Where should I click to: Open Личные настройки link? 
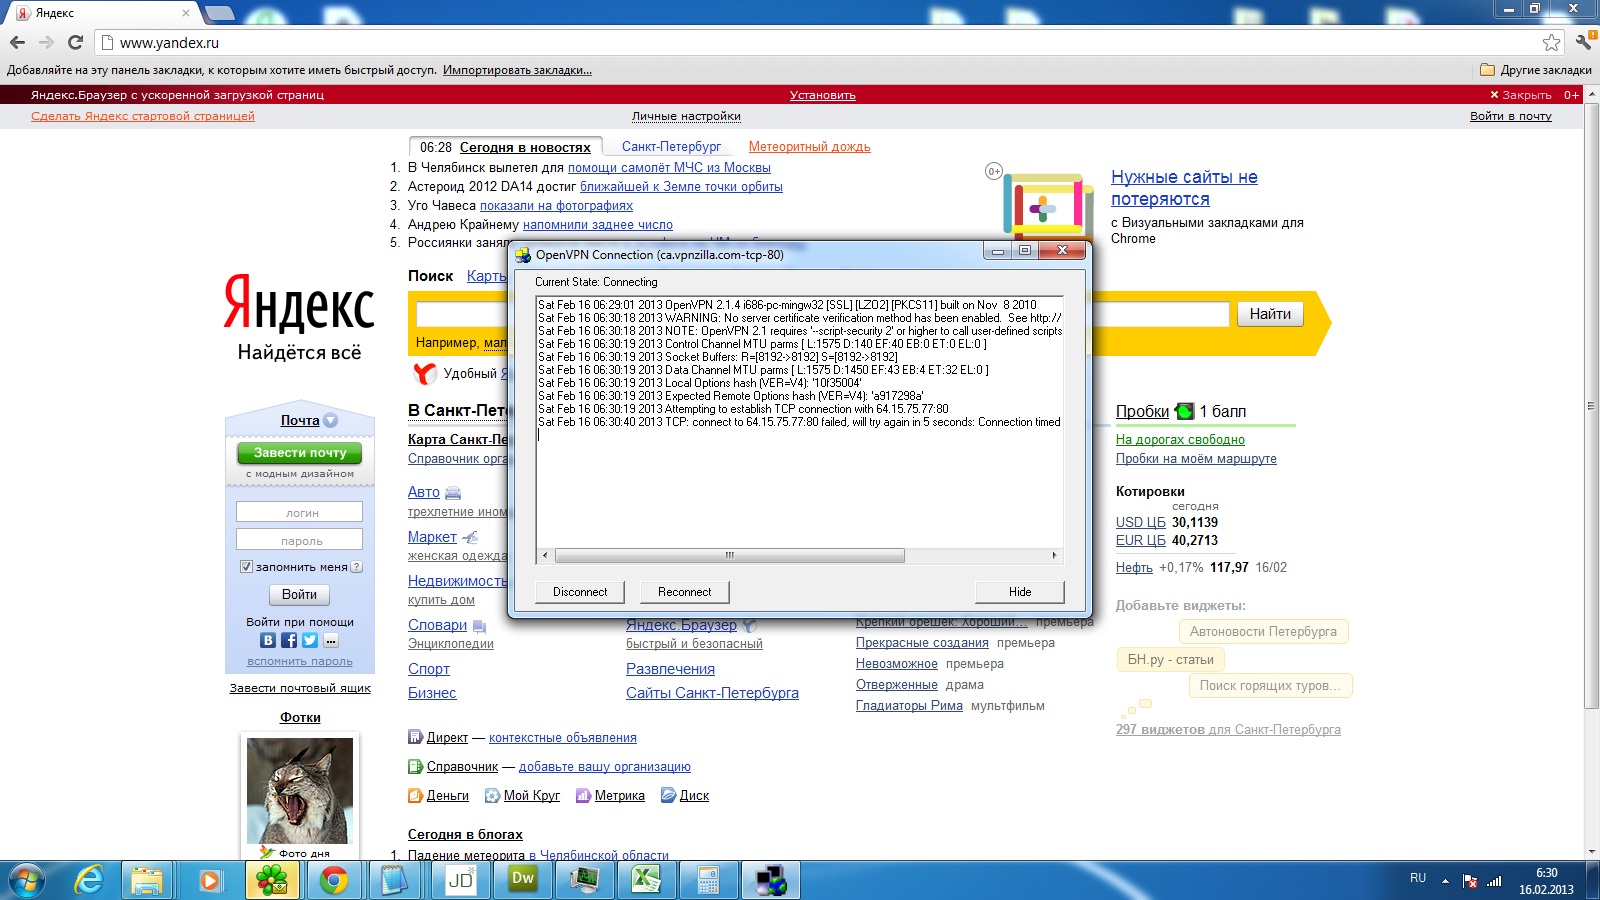686,116
